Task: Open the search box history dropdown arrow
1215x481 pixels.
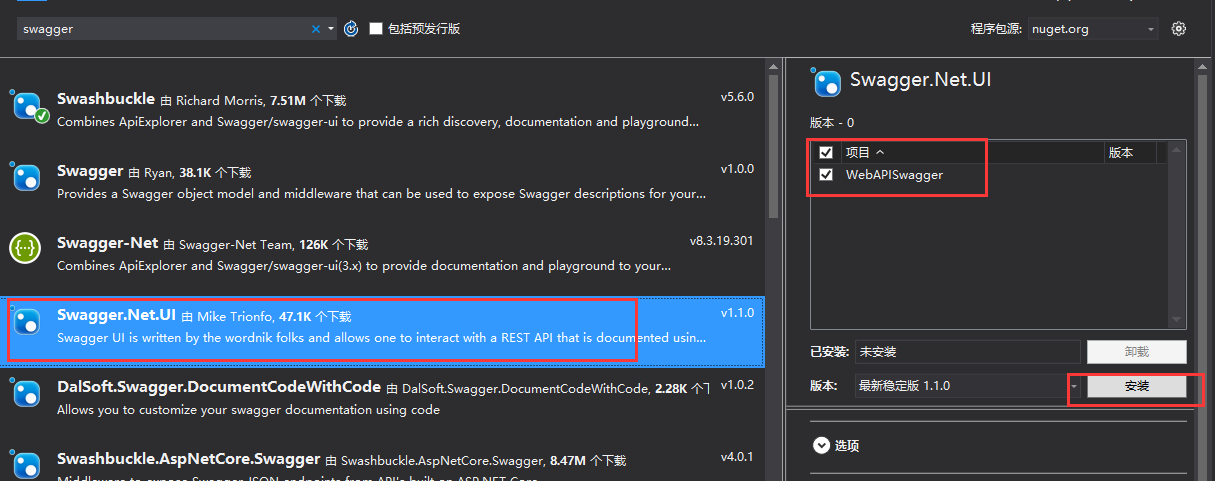Action: click(331, 29)
